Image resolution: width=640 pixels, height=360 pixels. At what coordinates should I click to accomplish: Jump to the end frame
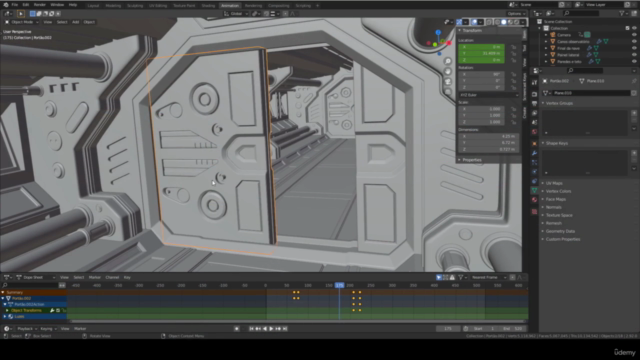click(x=285, y=329)
